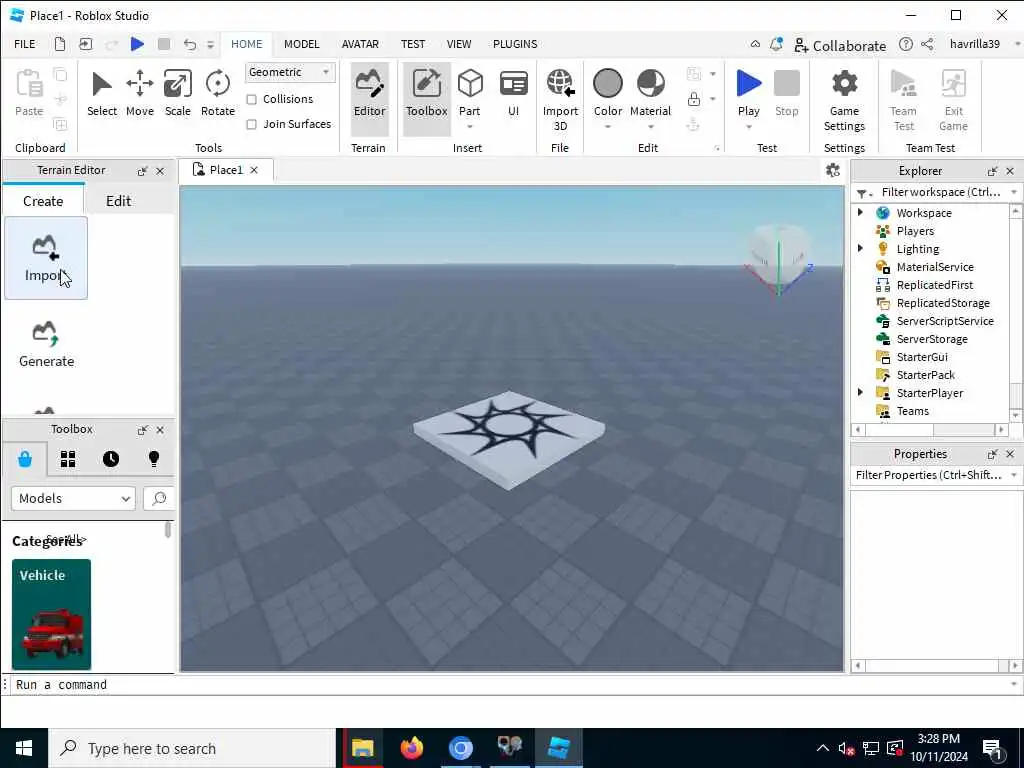This screenshot has width=1024, height=768.
Task: Click the Generate terrain tool
Action: point(46,345)
